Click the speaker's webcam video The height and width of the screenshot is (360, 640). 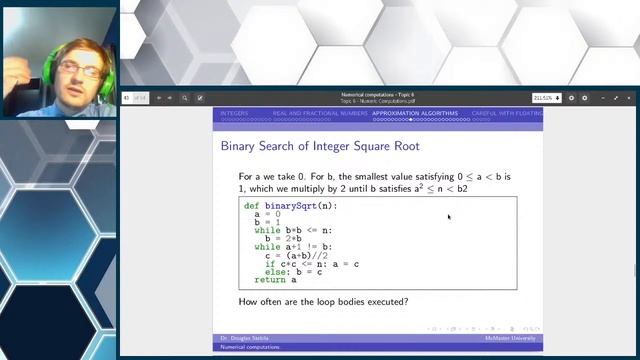point(60,62)
